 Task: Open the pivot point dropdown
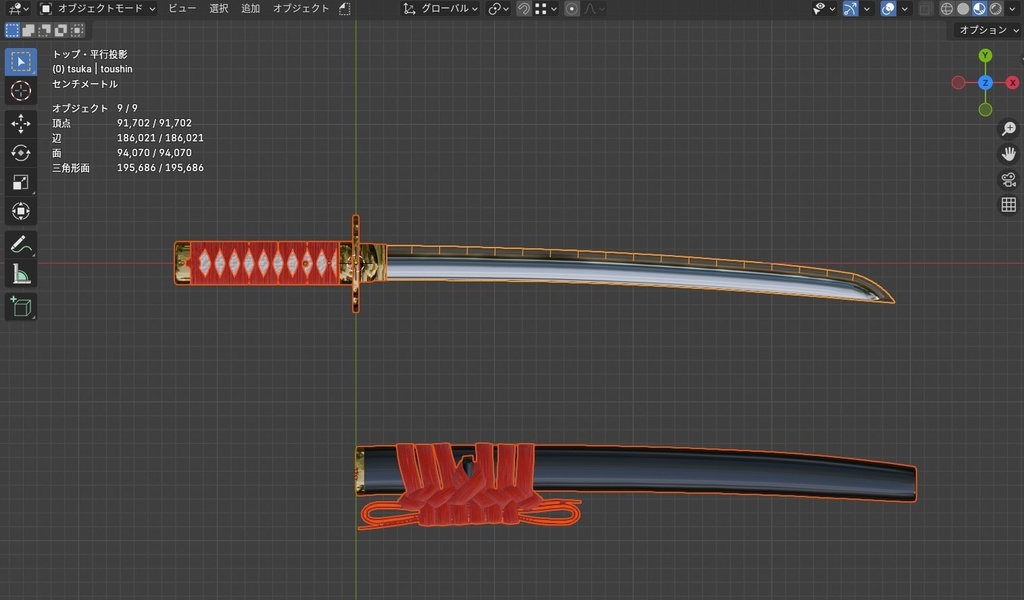pos(498,8)
